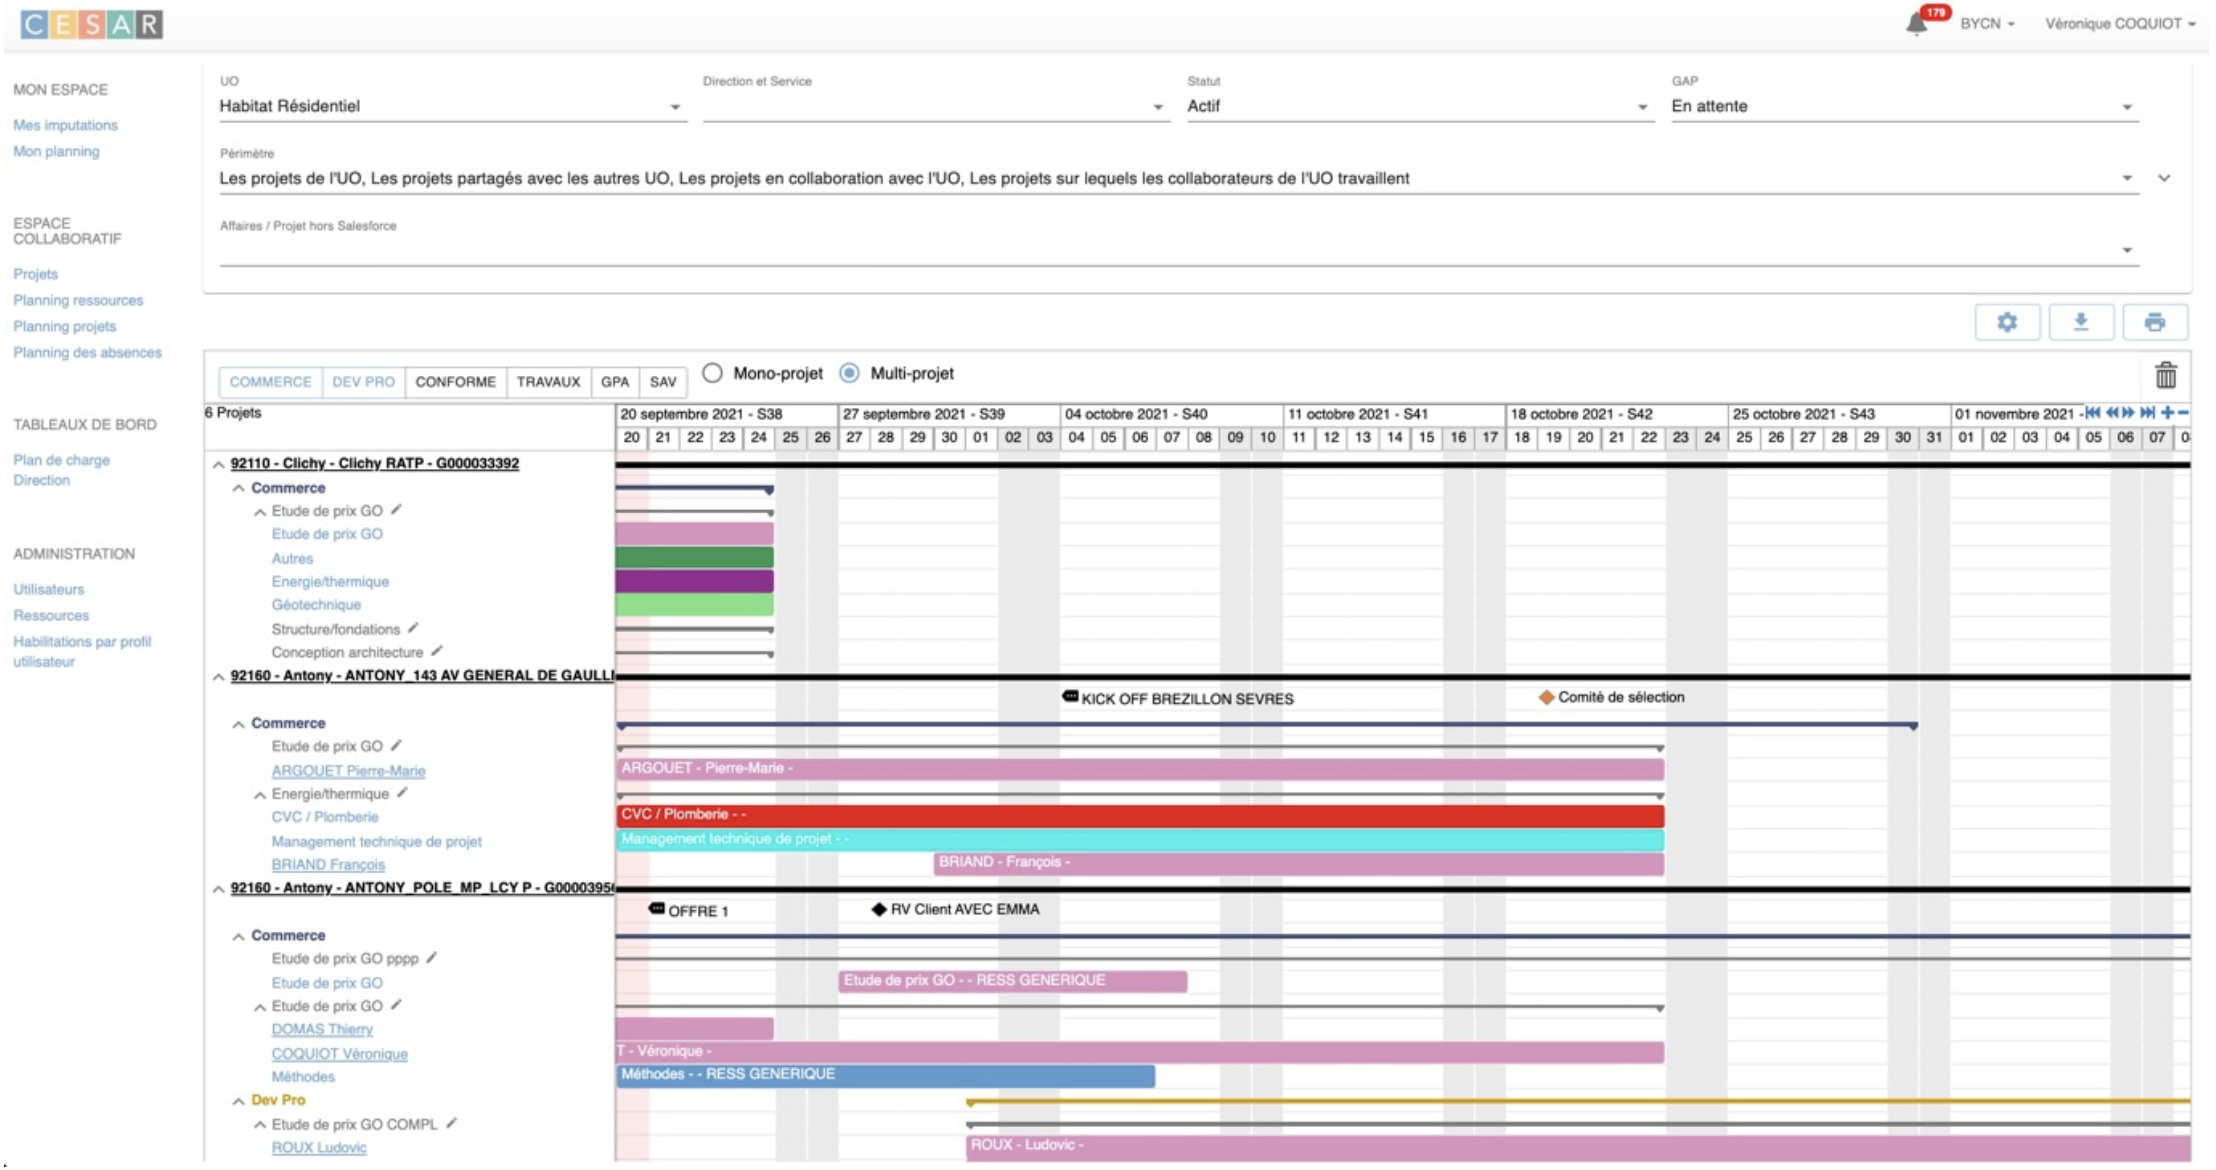Zoom out the timeline with minus
2216x1170 pixels.
[x=2183, y=412]
